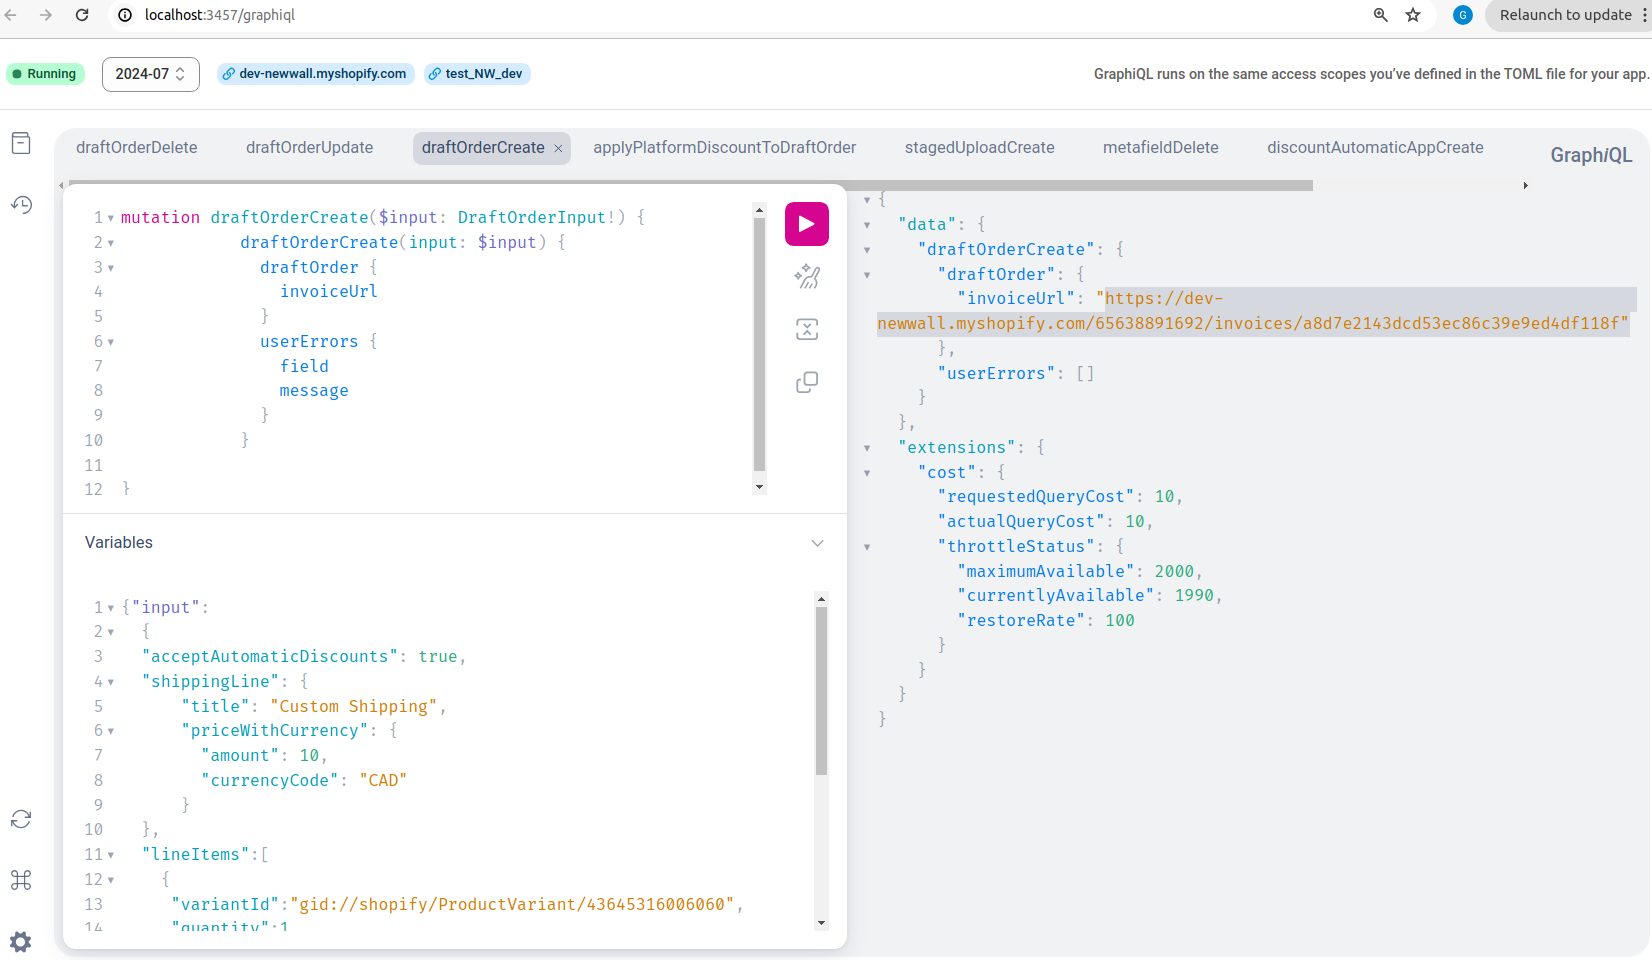Screen dimensions: 1652x960
Task: Collapse the Variables editor chevron
Action: point(817,543)
